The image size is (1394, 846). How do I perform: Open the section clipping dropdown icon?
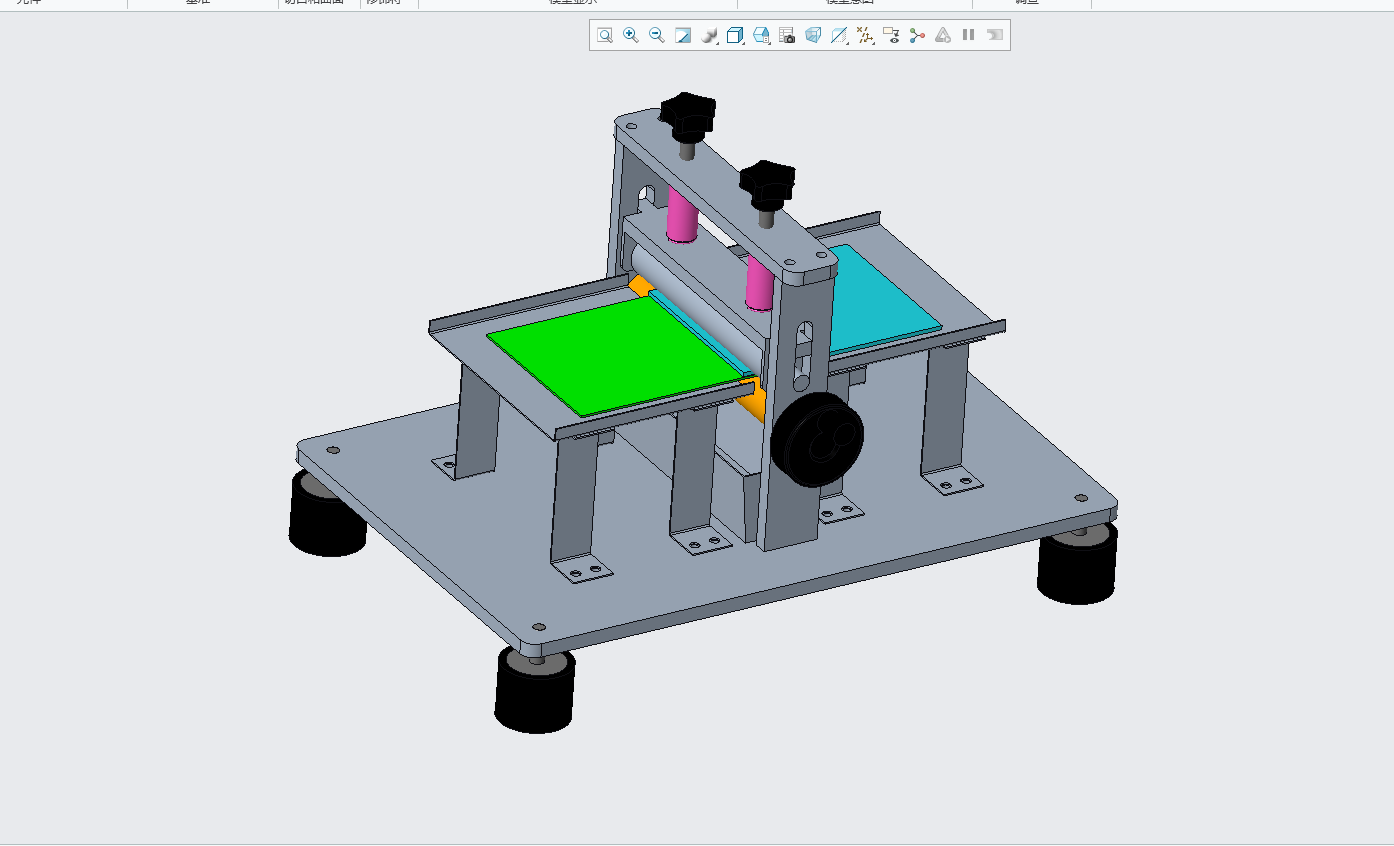839,35
